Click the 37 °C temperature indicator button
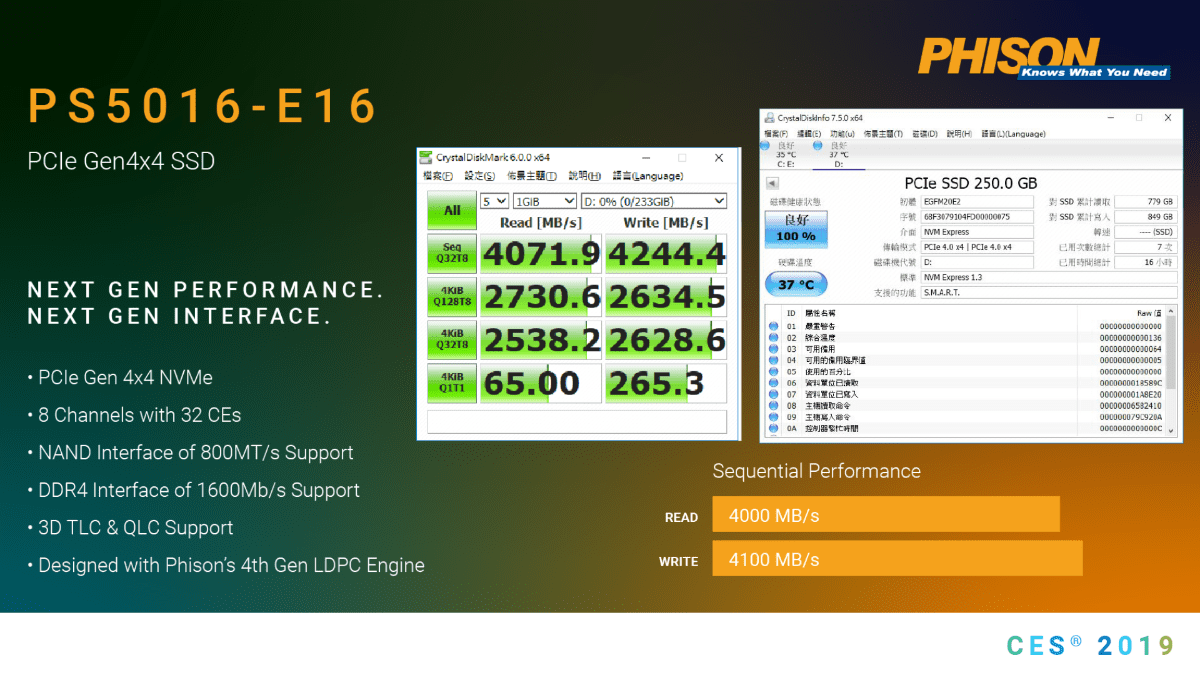 pos(795,284)
